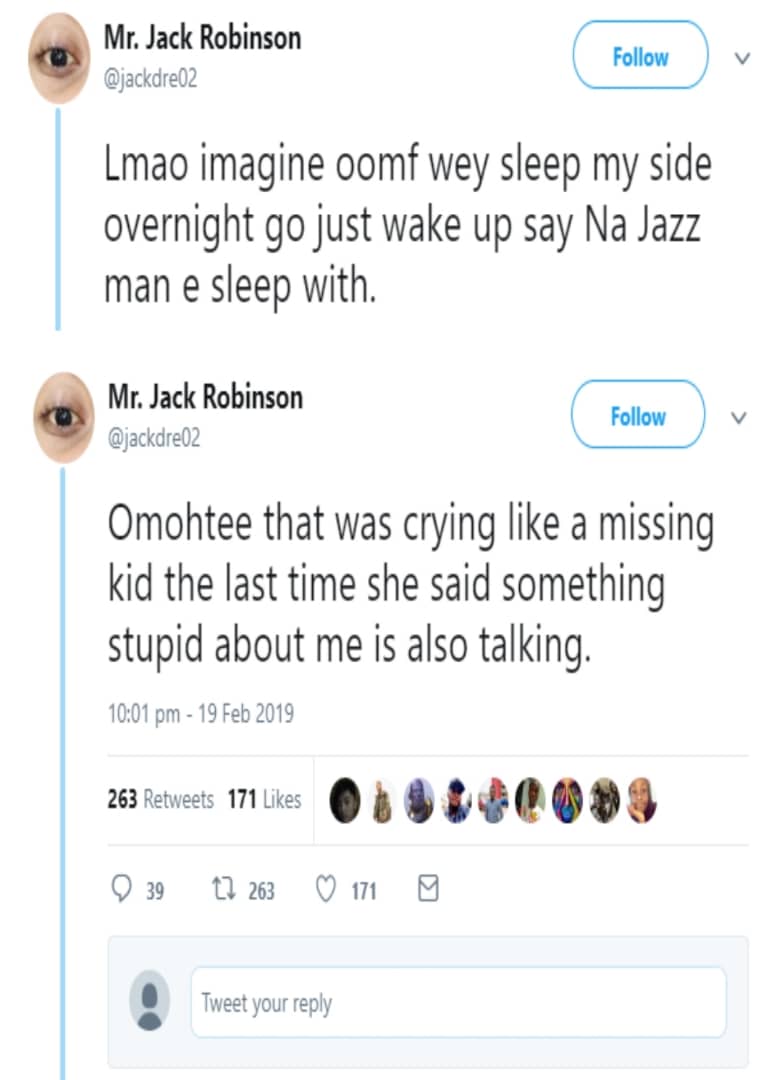Retweet the tweet using the retweet icon
The height and width of the screenshot is (1080, 782).
pyautogui.click(x=227, y=888)
